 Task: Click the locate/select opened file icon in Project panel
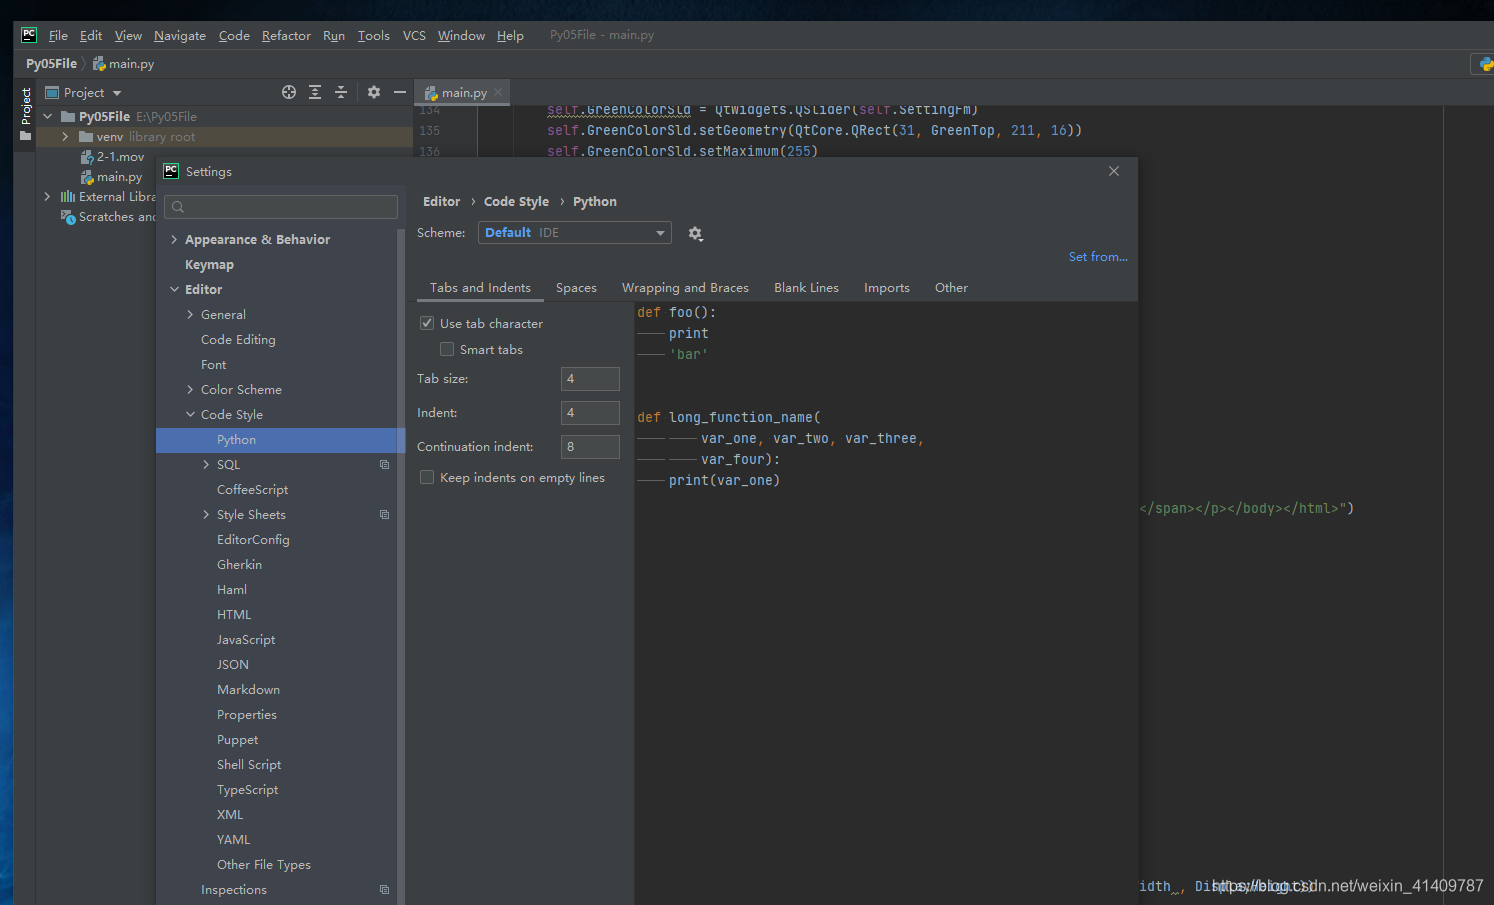coord(289,92)
